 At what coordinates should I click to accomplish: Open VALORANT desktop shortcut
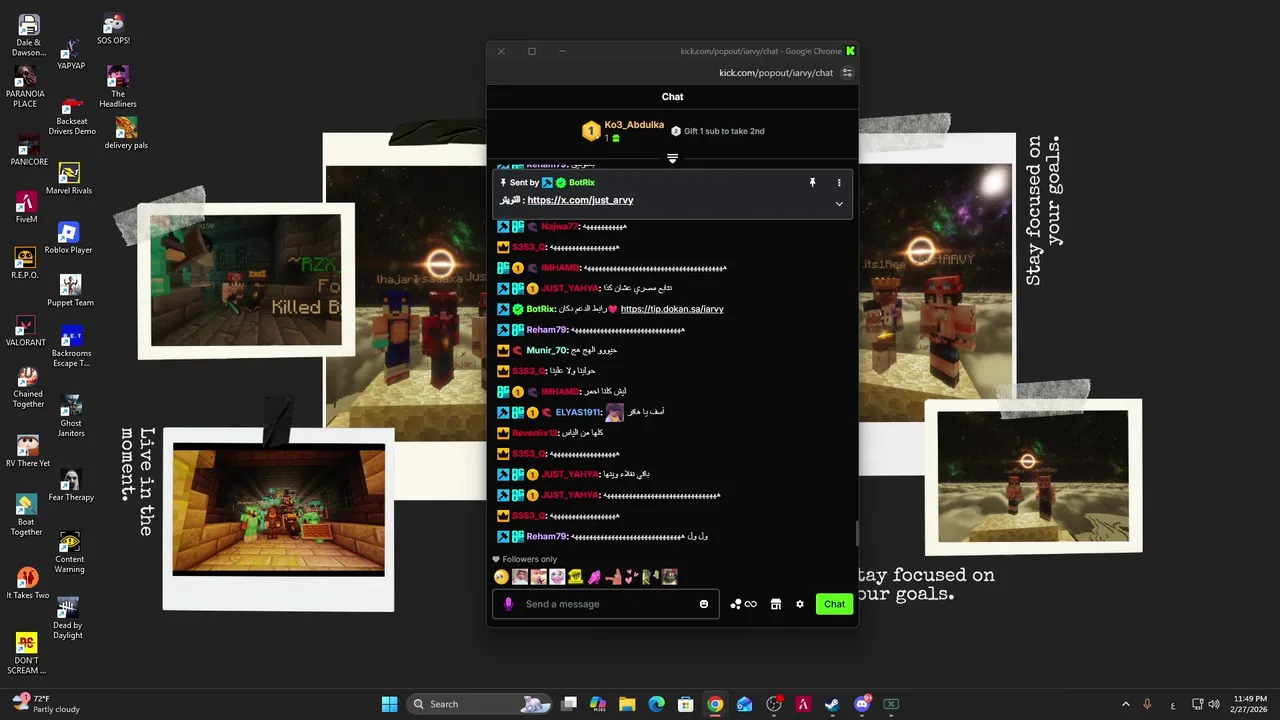pyautogui.click(x=26, y=331)
